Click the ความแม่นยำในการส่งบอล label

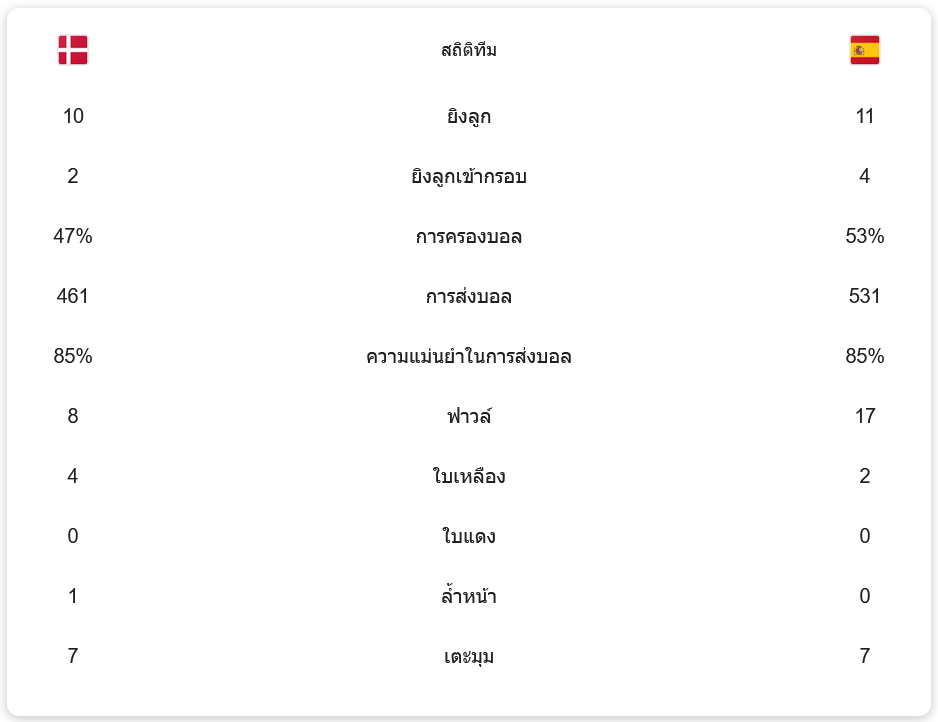469,357
